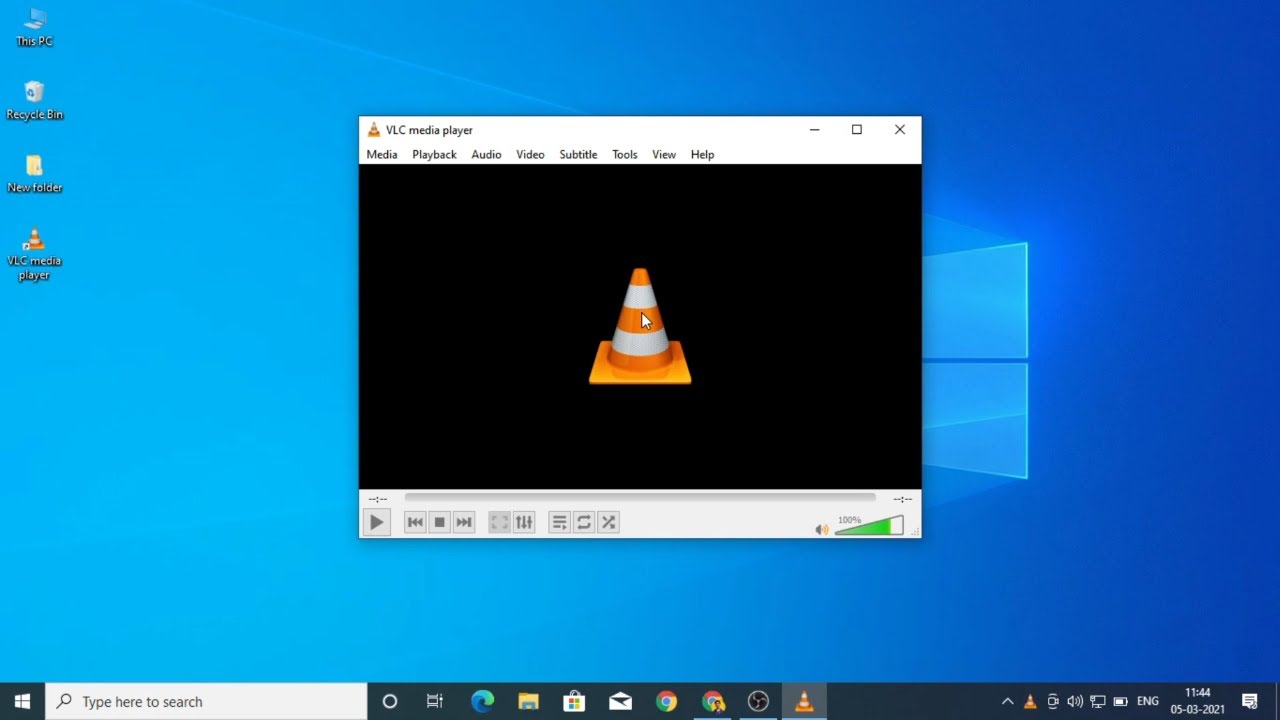This screenshot has height=720, width=1280.
Task: Switch ENG input language indicator
Action: click(1148, 701)
